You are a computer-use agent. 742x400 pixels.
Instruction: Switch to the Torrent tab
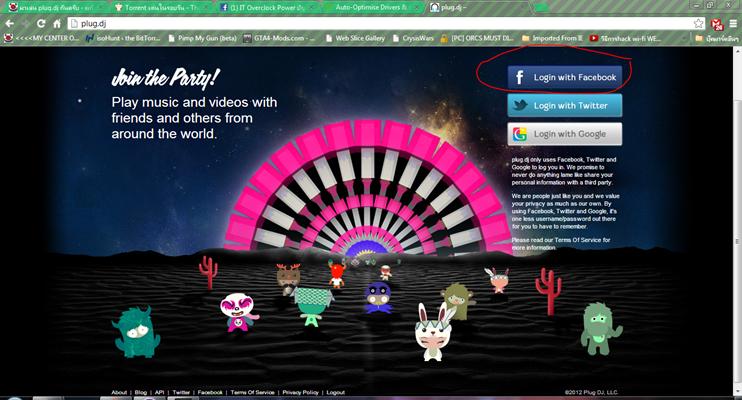[162, 8]
